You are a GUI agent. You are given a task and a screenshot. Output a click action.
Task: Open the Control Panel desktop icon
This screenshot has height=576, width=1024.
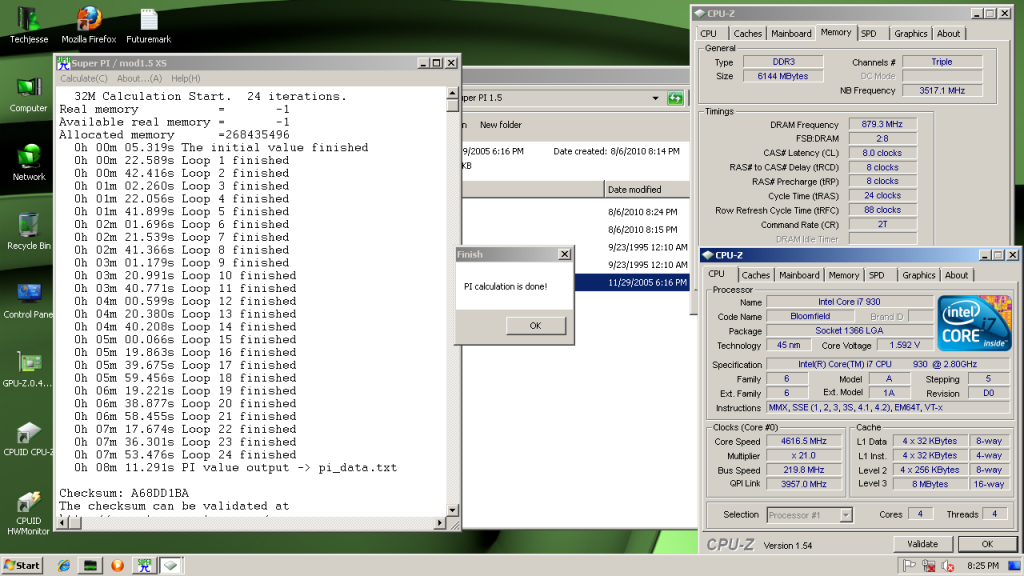(x=29, y=301)
